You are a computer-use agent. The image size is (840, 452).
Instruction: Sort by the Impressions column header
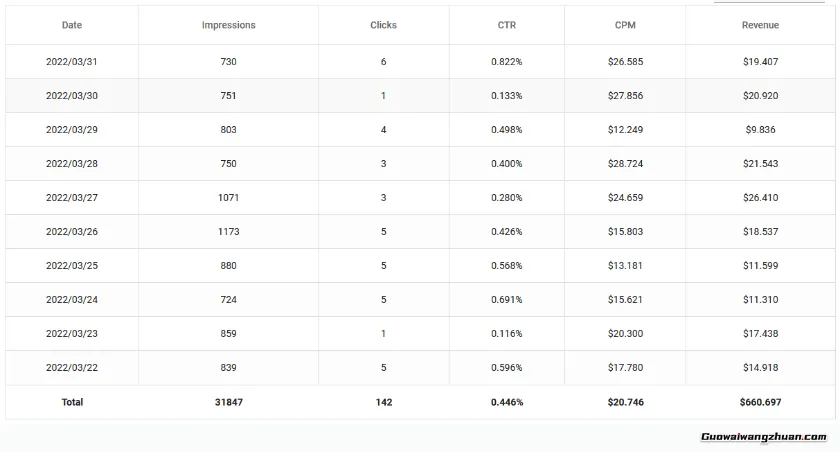pos(228,25)
